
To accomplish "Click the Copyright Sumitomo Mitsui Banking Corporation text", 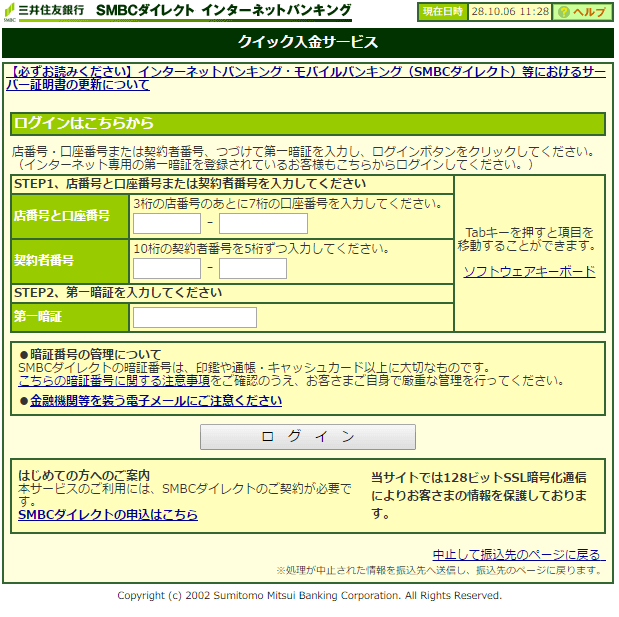I will click(309, 595).
